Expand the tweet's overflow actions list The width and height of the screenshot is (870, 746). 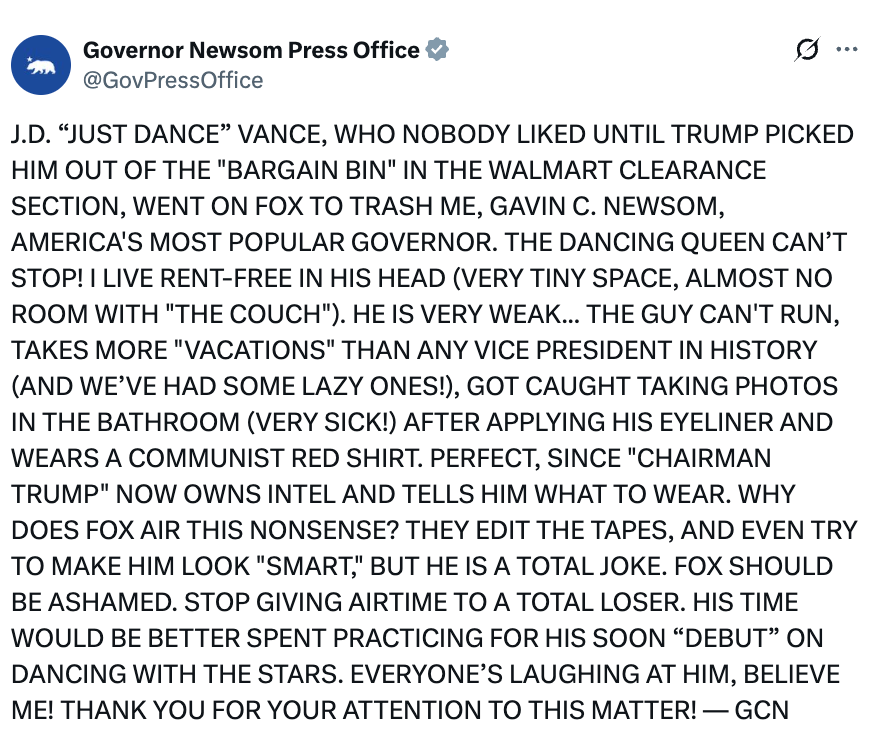[x=849, y=47]
